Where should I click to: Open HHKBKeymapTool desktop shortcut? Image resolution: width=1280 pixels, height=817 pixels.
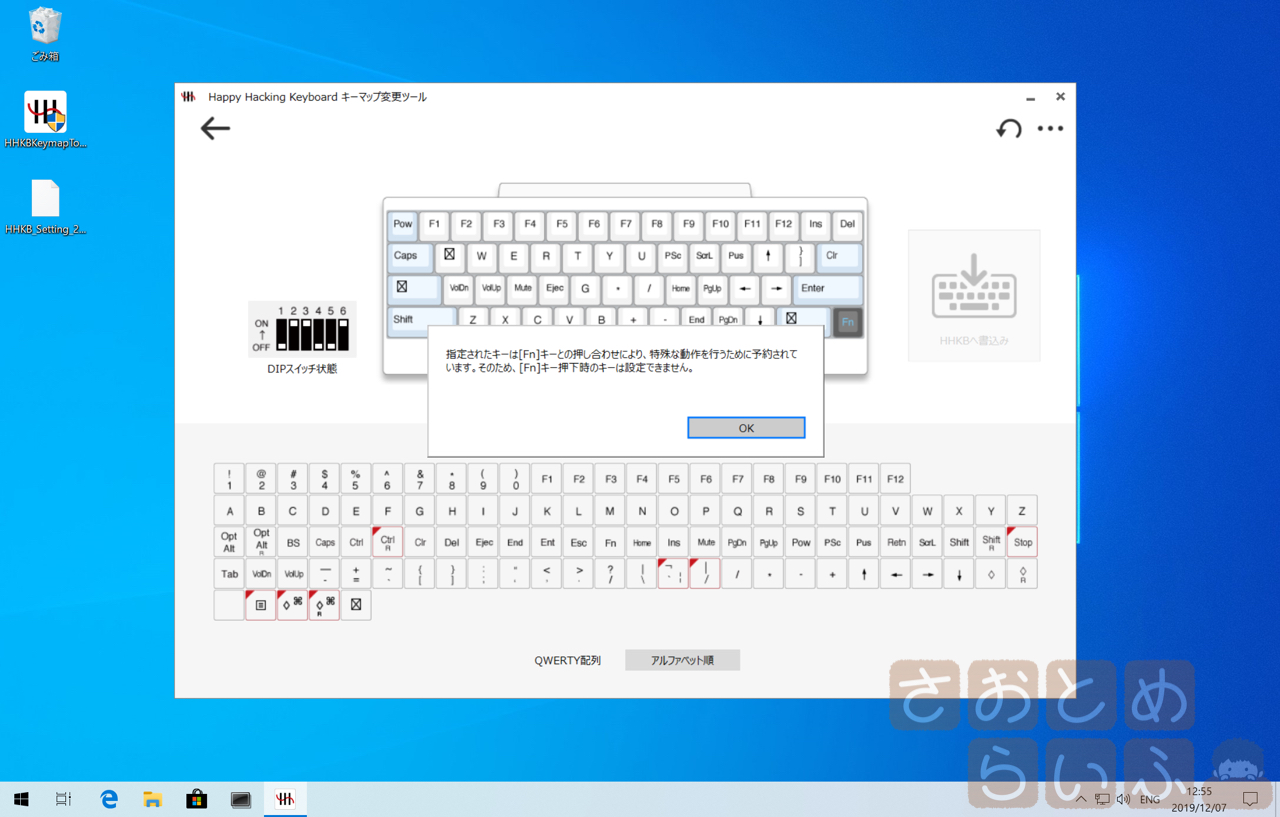(45, 120)
